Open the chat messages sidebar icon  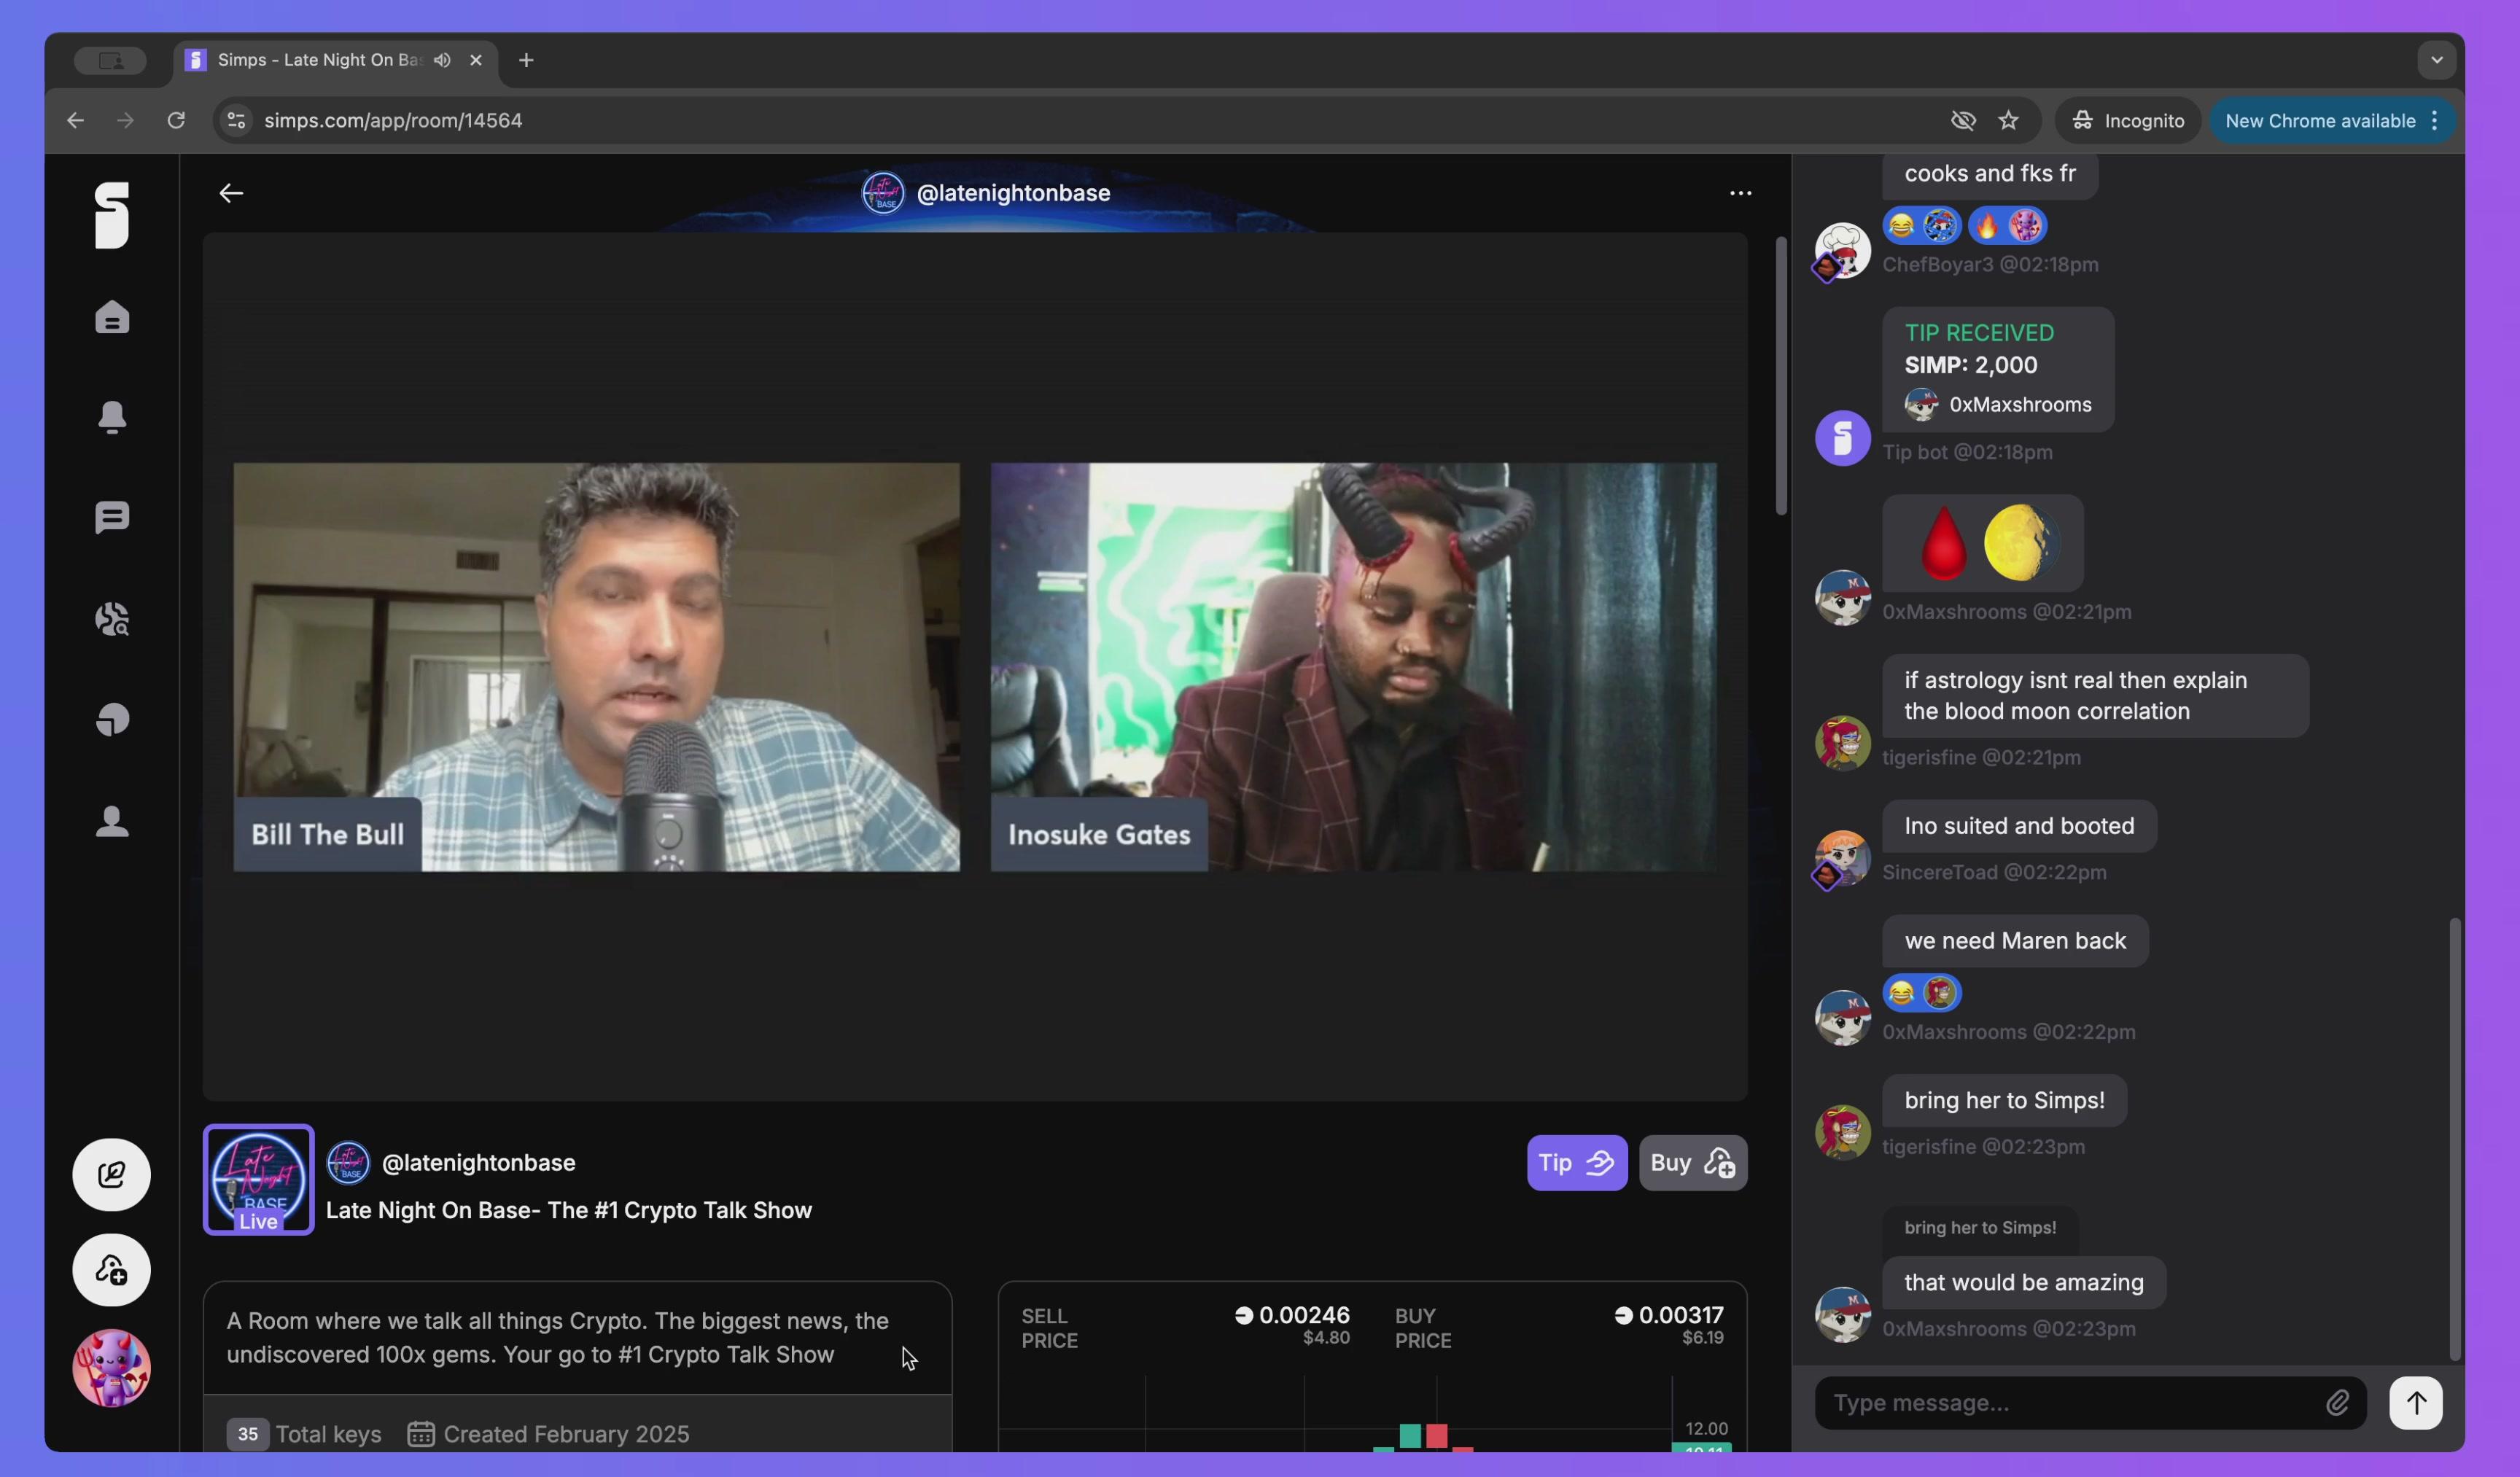pos(112,518)
